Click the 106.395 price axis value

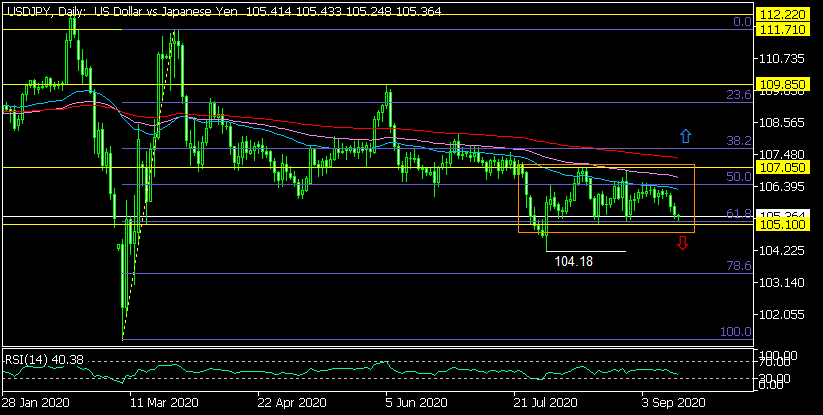tap(782, 187)
